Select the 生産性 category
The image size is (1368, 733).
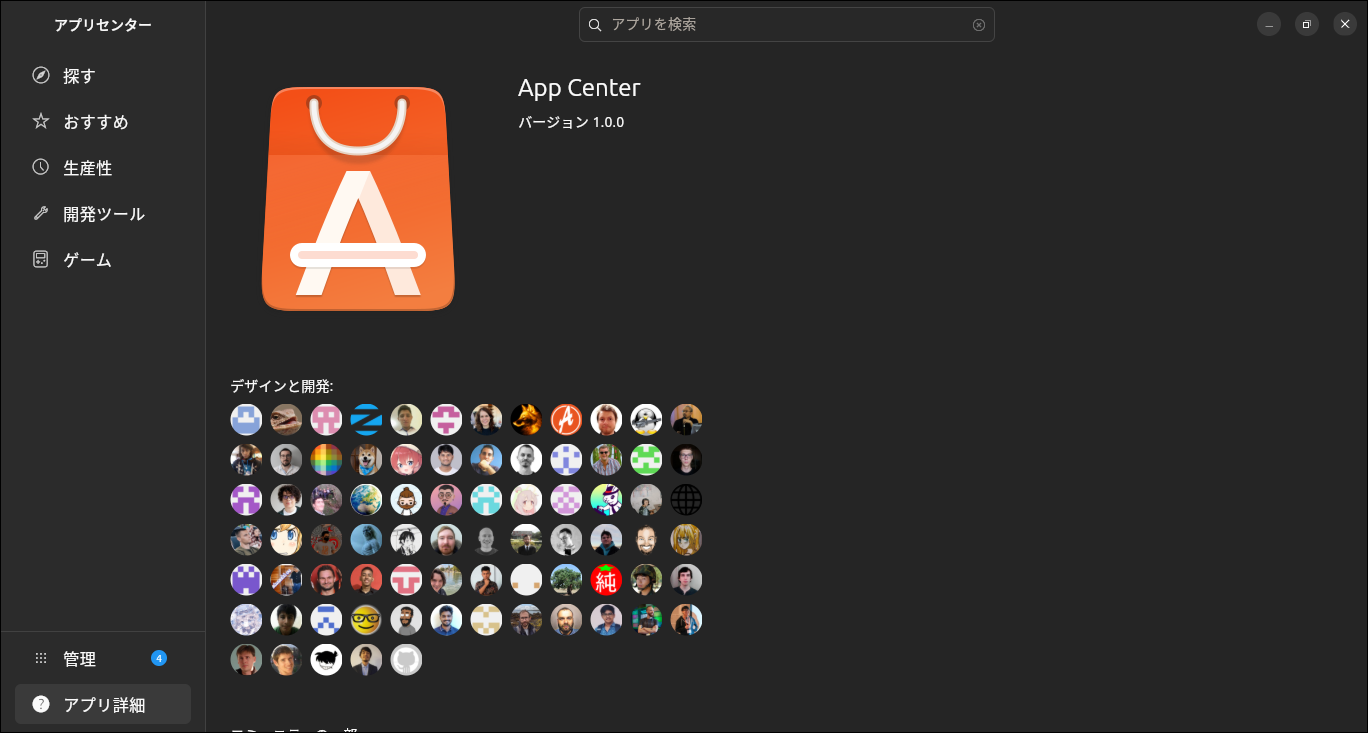point(103,168)
